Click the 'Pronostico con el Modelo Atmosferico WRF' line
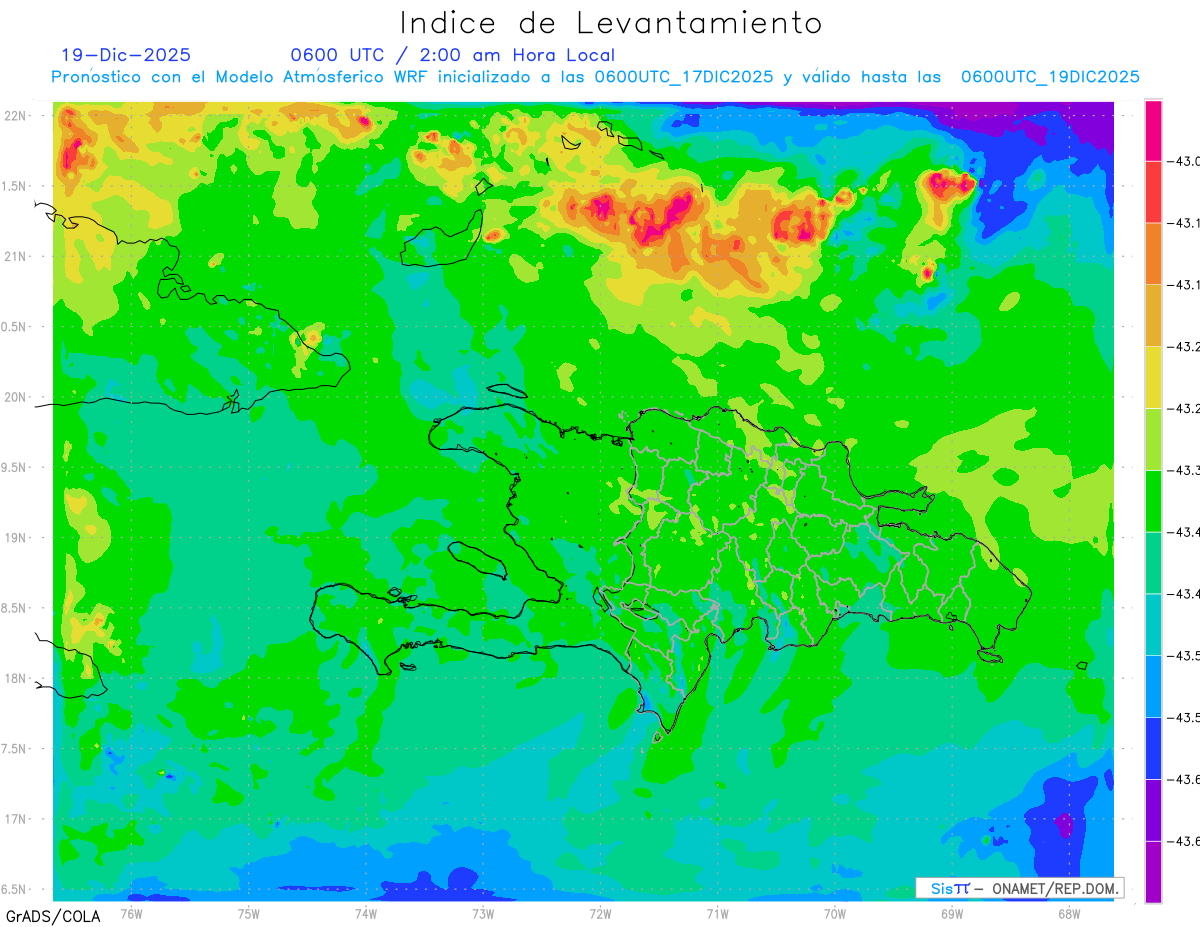This screenshot has width=1200, height=927. point(596,77)
